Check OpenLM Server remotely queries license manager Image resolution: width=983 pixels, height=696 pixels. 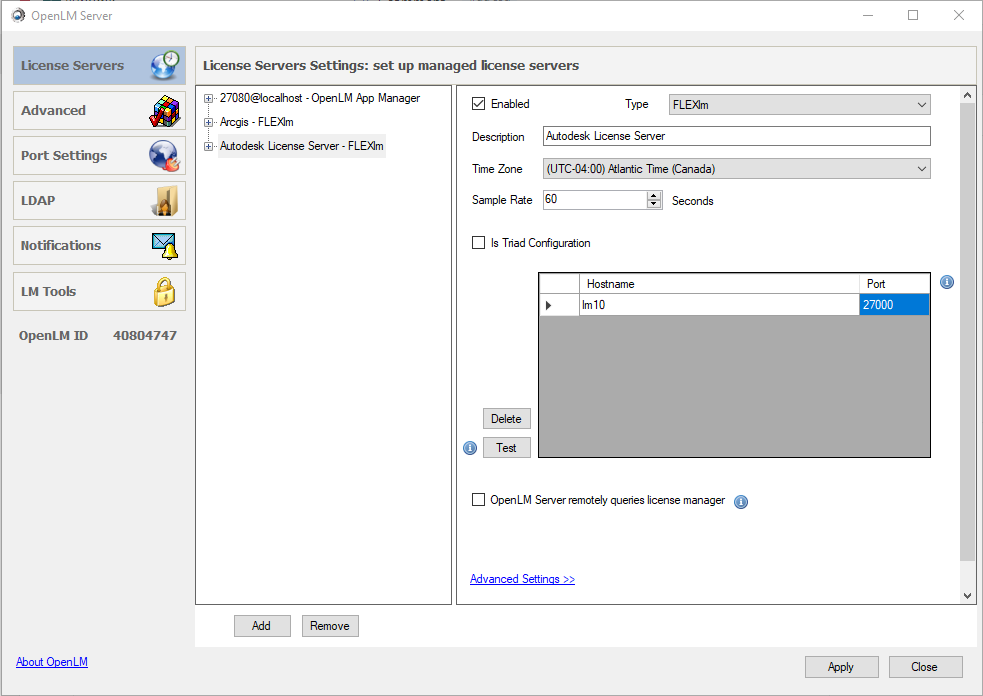coord(479,500)
